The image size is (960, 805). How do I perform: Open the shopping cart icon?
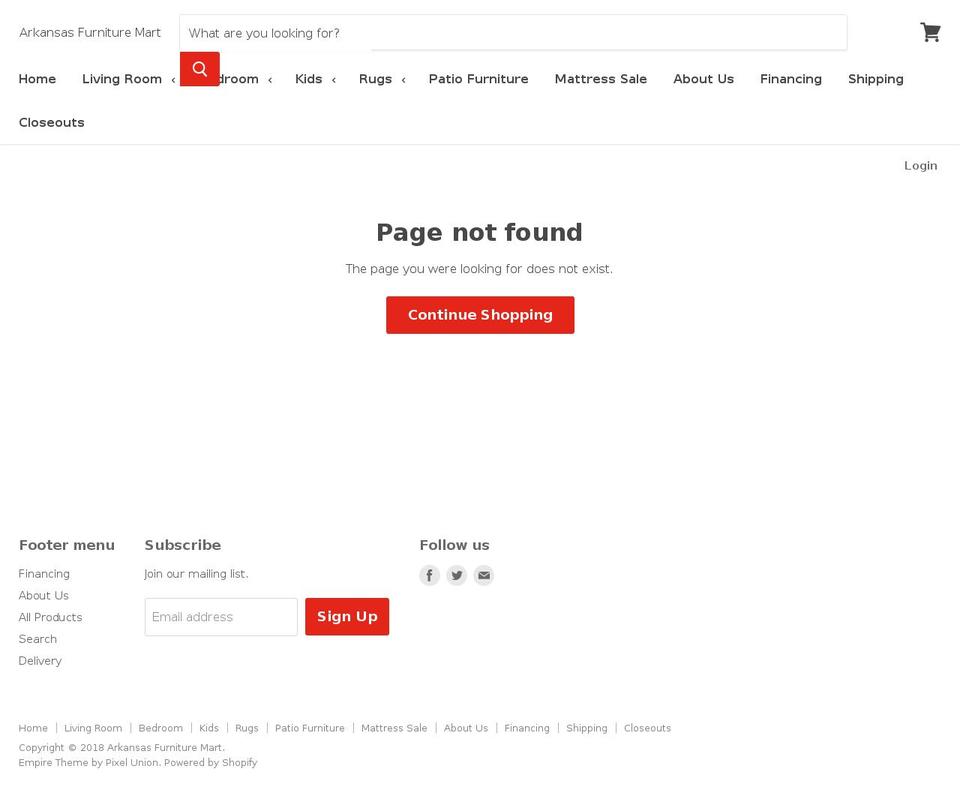point(930,32)
